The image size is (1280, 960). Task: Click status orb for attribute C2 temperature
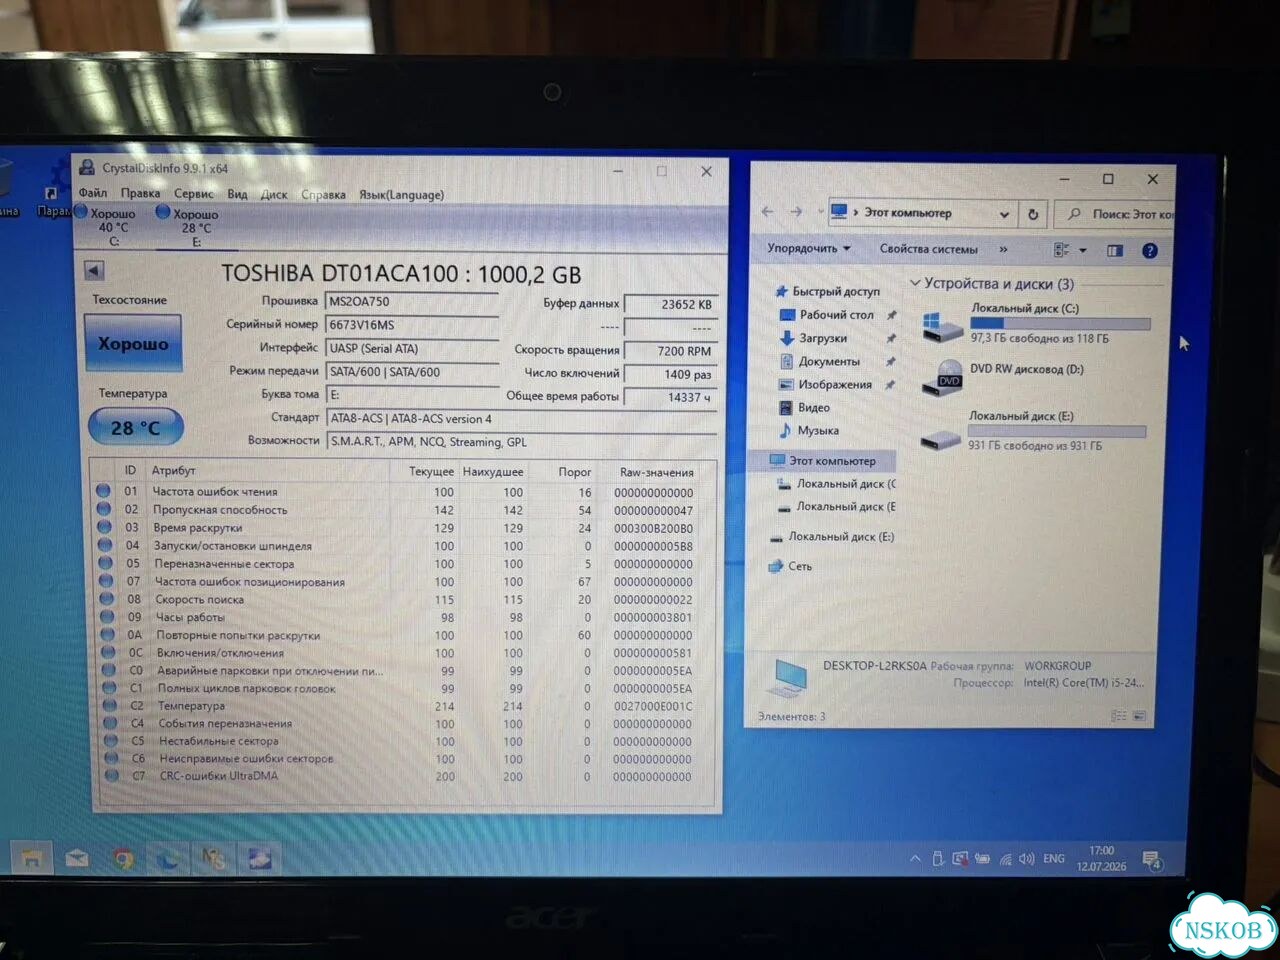tap(110, 705)
